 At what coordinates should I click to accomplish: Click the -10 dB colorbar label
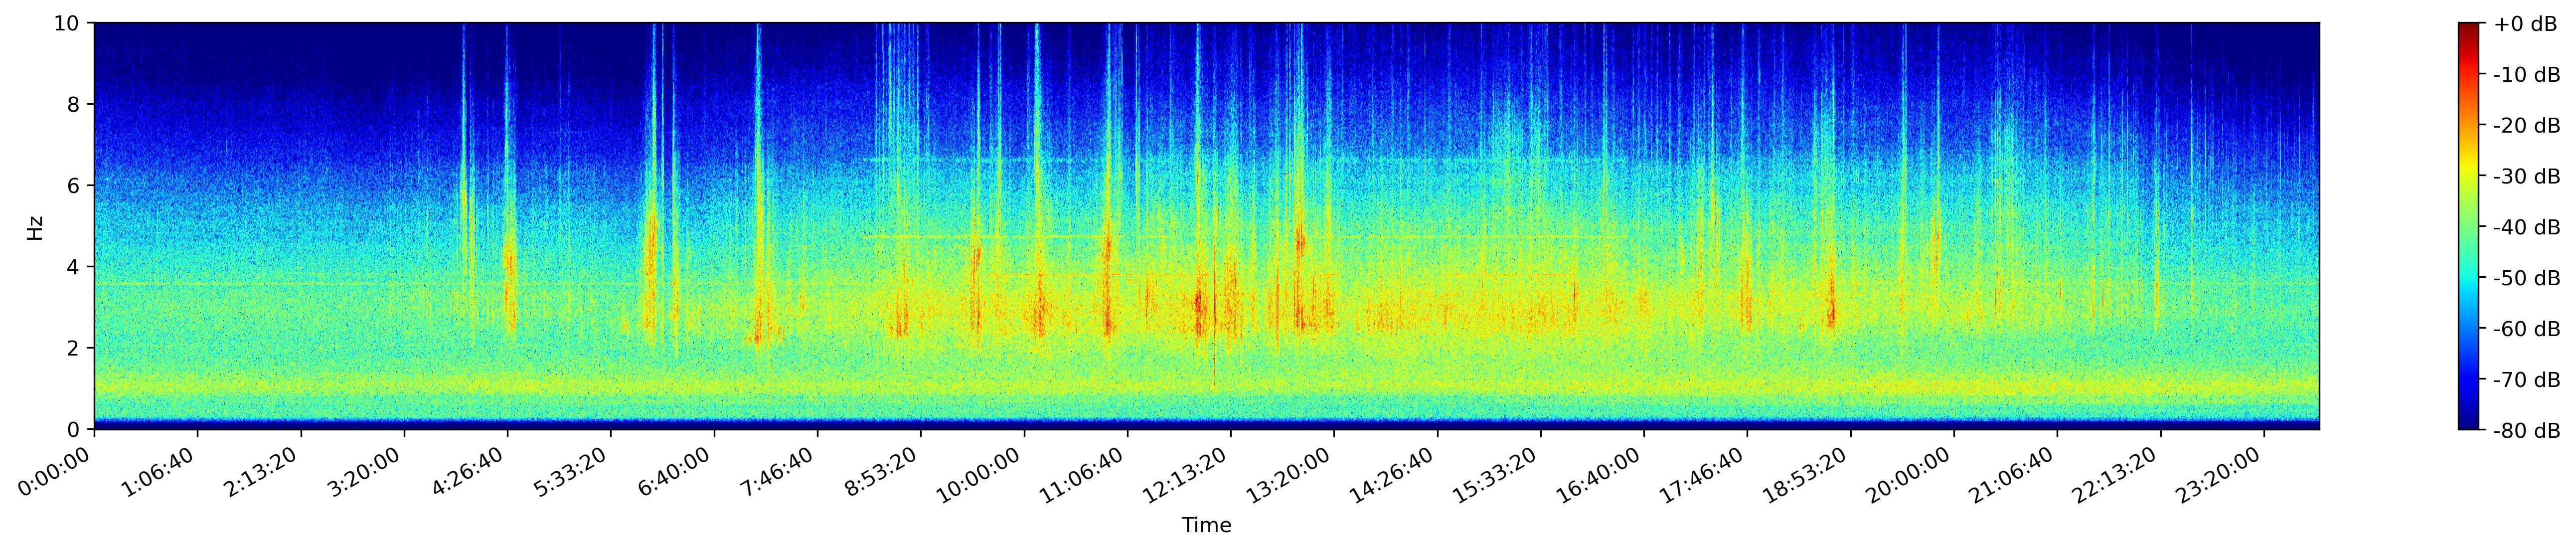click(2526, 75)
